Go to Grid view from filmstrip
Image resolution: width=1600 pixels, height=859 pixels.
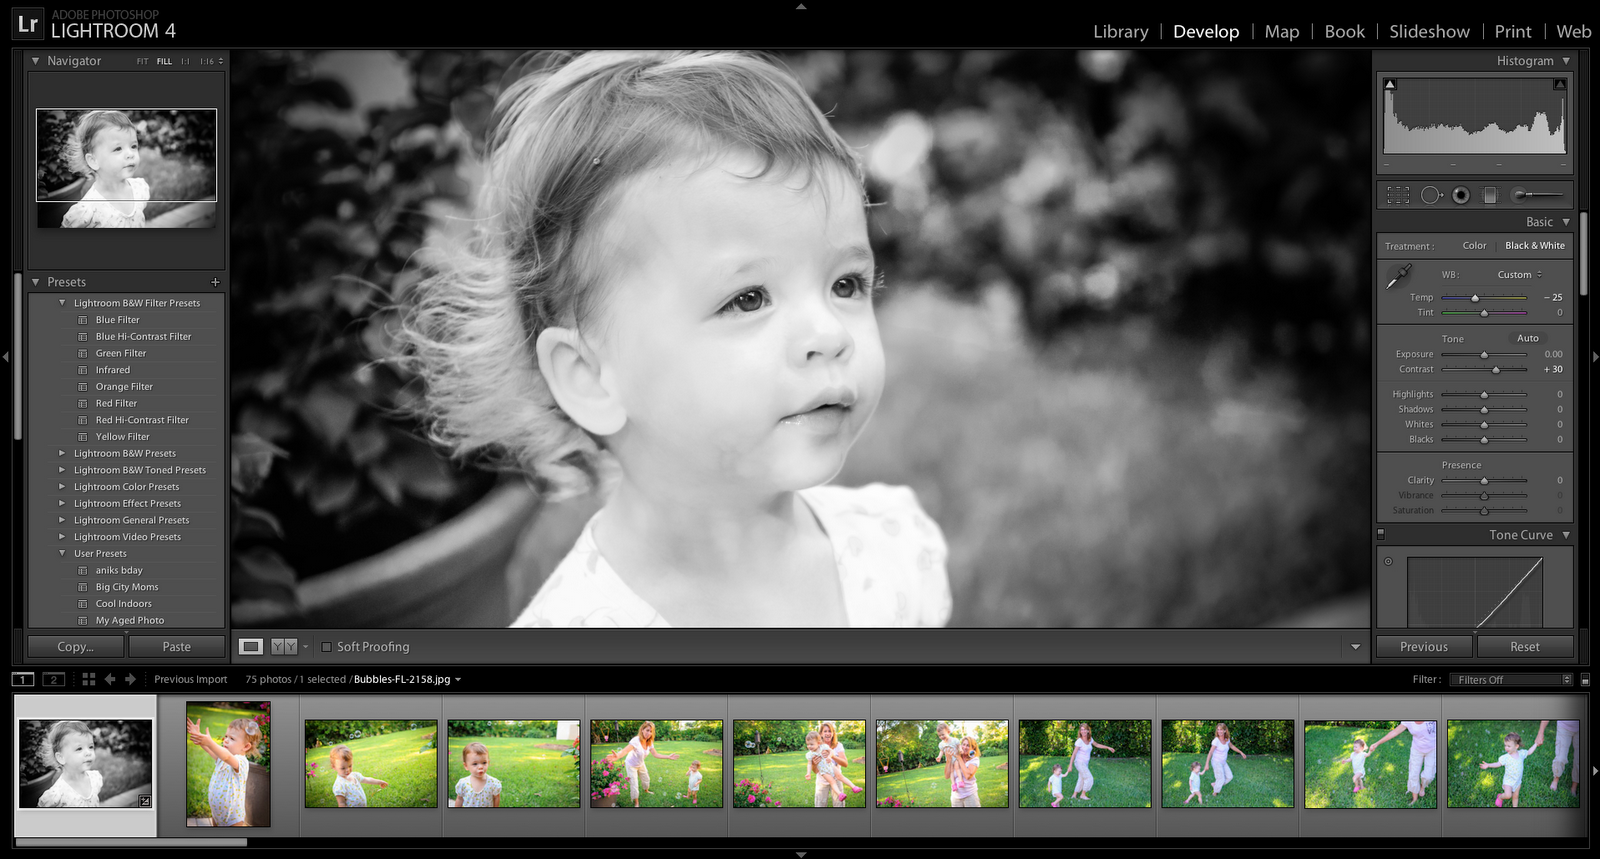89,679
